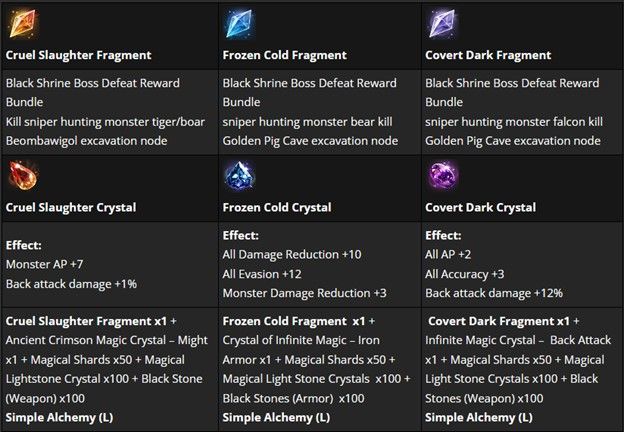Click Simple Alchemy (L) under Cruel Slaughter recipe
Image resolution: width=624 pixels, height=432 pixels.
click(59, 418)
